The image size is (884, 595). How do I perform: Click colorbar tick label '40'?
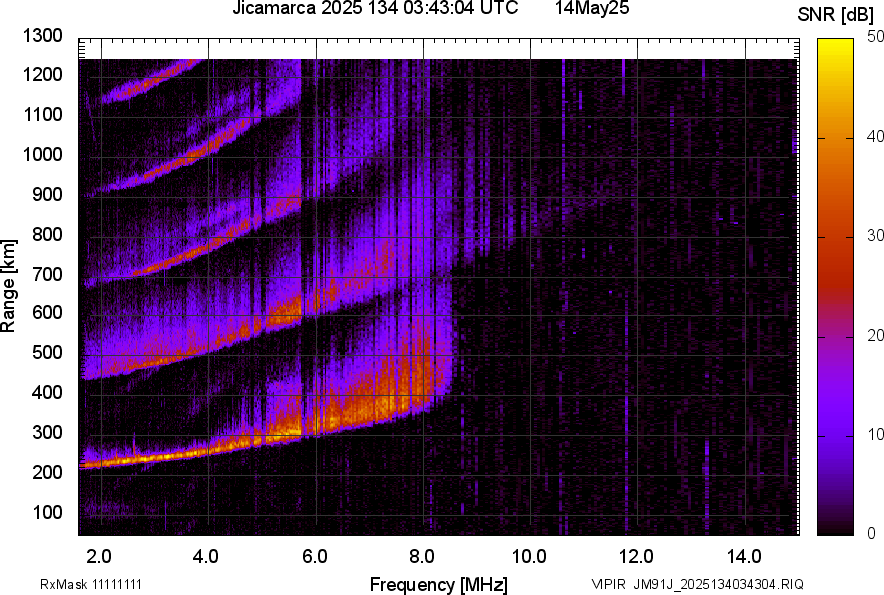point(875,136)
